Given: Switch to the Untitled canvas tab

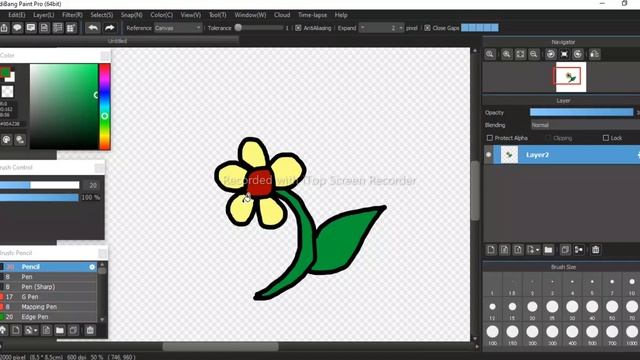Looking at the screenshot, I should 118,41.
